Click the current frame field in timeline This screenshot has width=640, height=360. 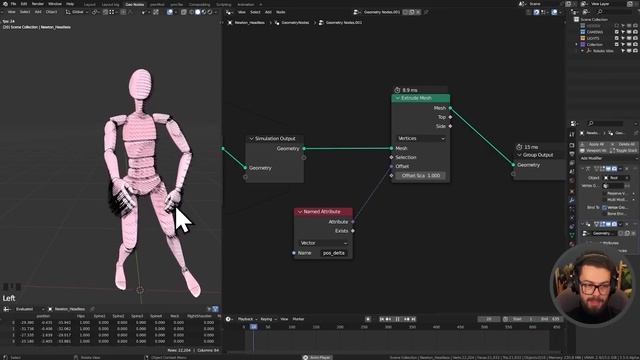point(489,319)
